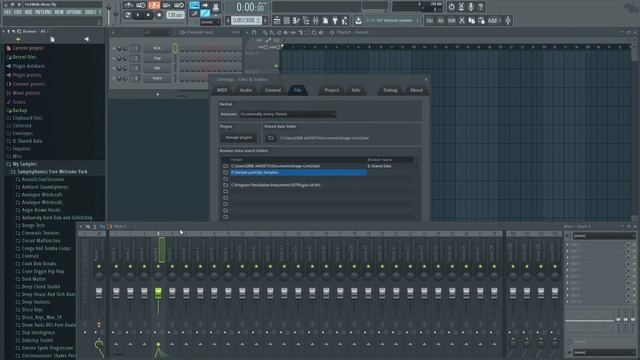The image size is (640, 360).
Task: Click the Alt modifier button in the toolbar
Action: point(440,20)
